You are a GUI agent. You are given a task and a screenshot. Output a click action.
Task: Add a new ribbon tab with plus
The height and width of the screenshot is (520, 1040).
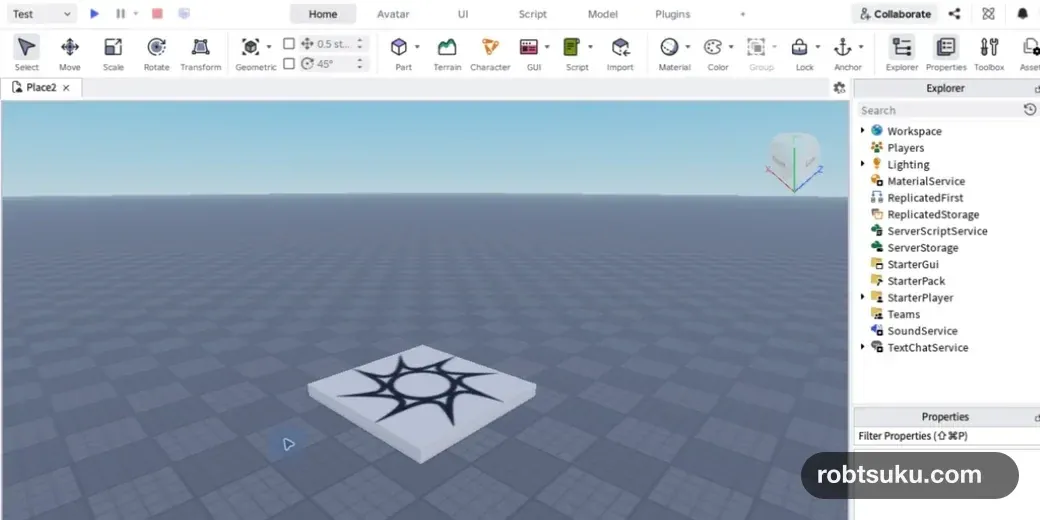pos(742,14)
